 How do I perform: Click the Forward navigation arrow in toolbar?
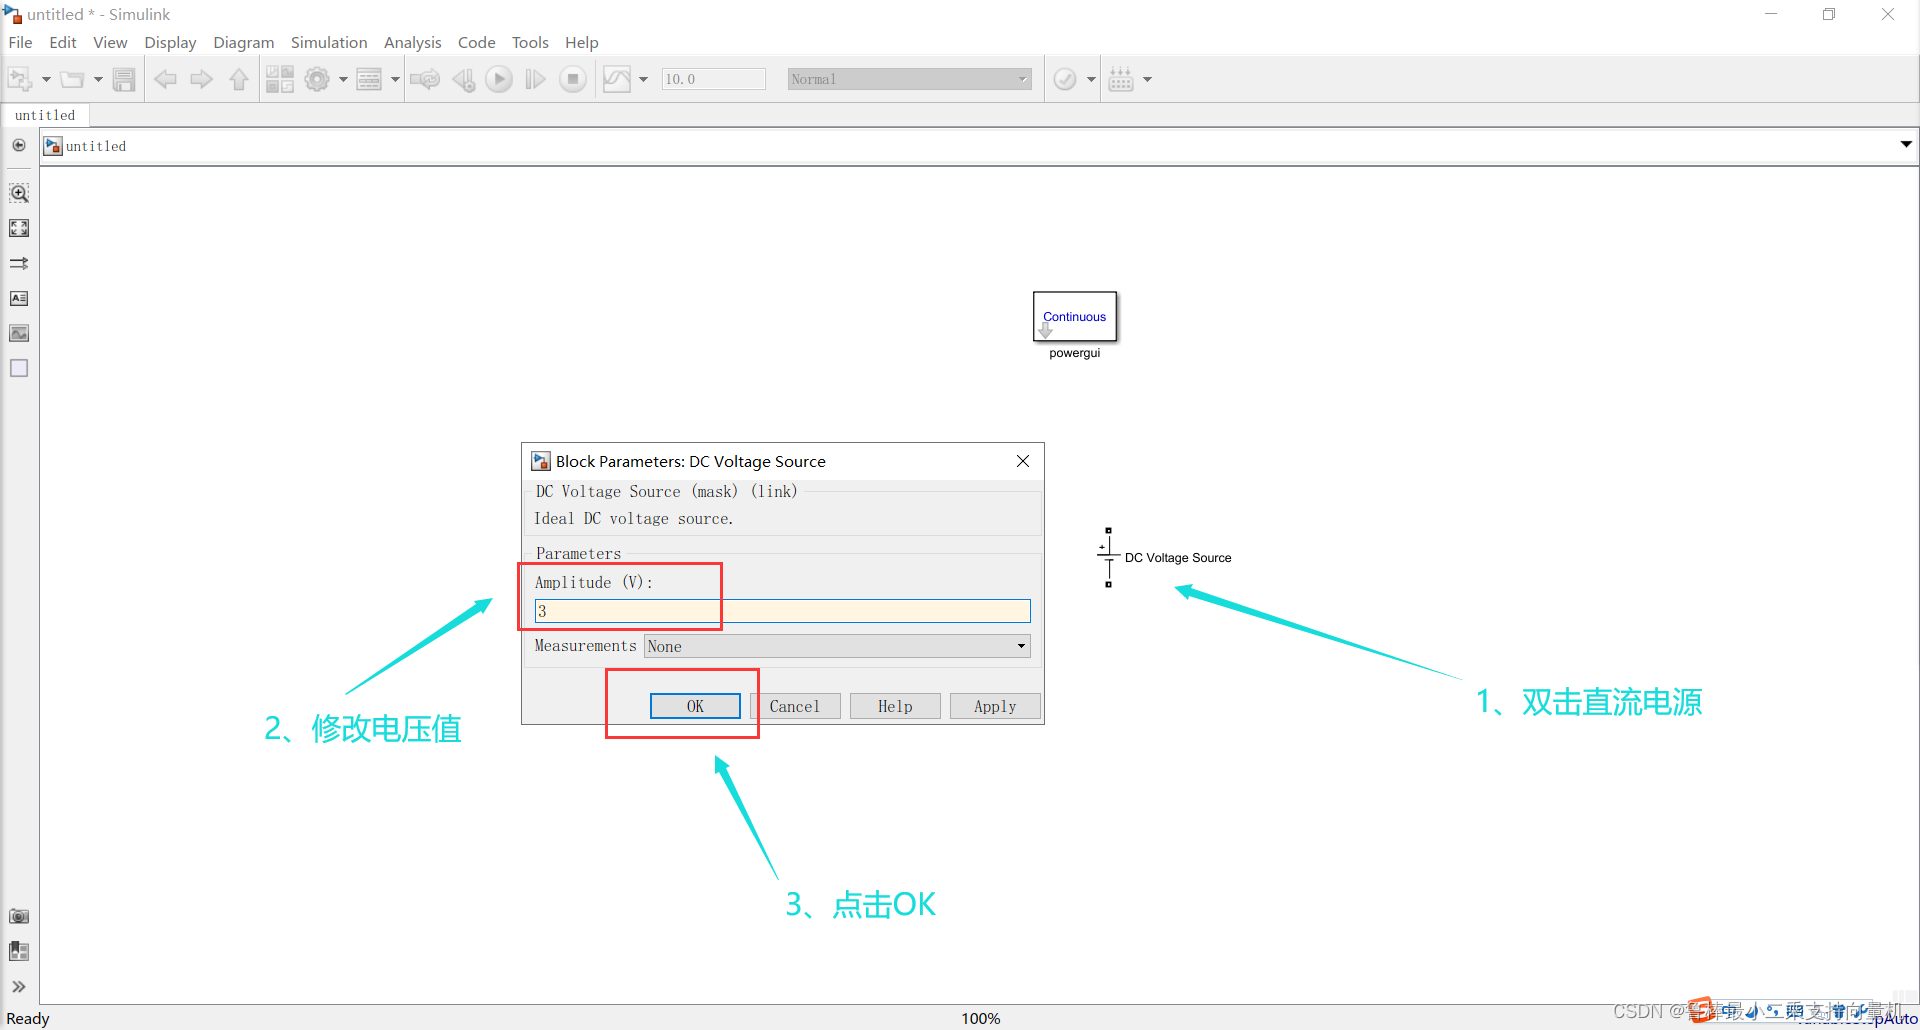pos(202,79)
